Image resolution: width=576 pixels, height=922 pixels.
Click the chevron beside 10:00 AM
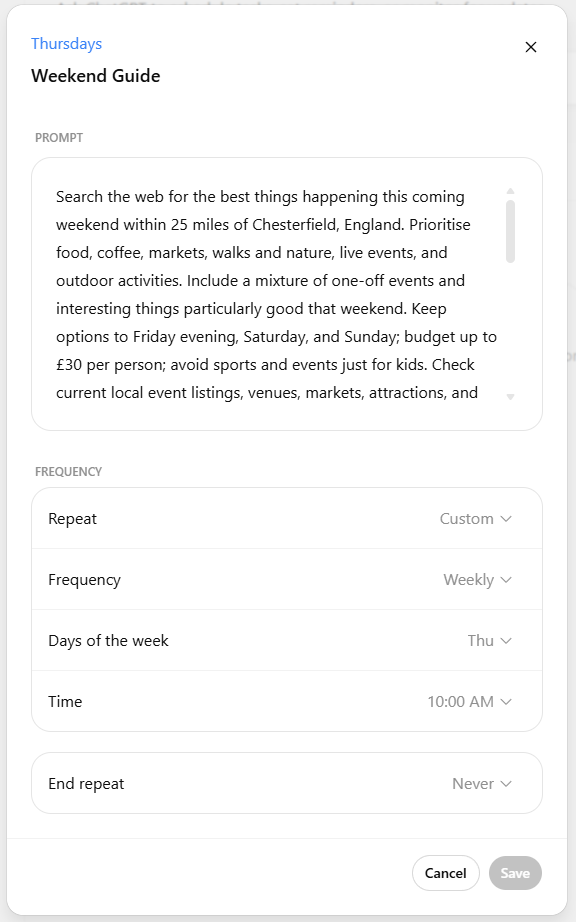click(x=506, y=701)
